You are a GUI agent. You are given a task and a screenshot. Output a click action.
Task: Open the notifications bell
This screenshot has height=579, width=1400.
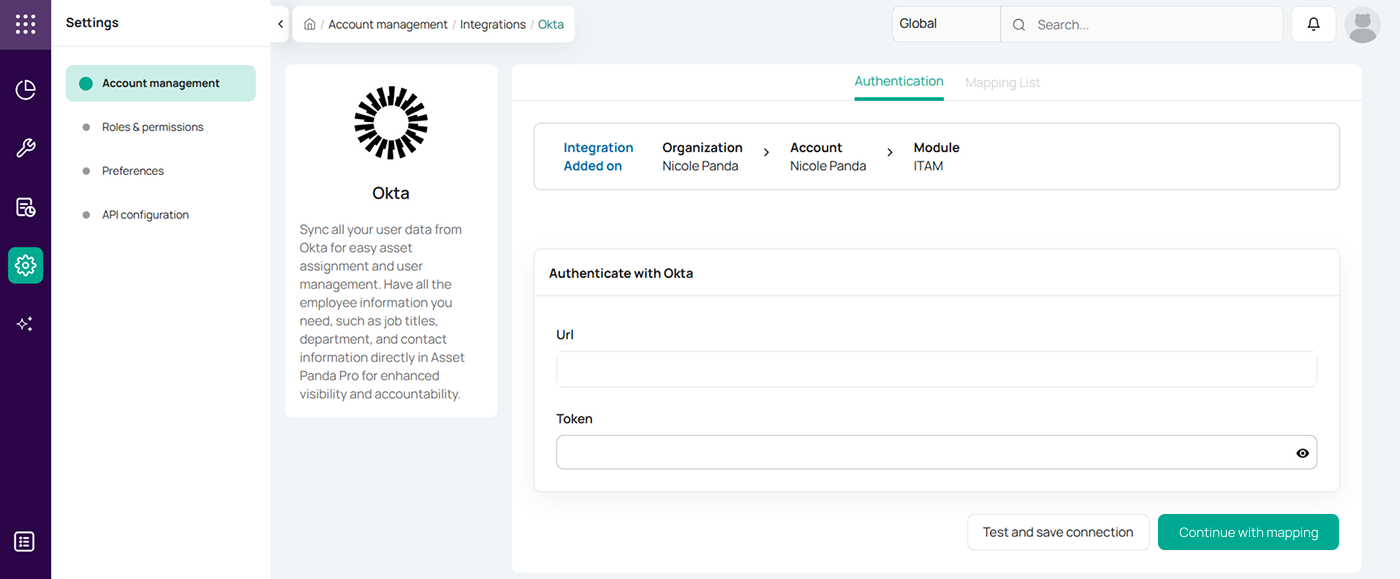tap(1313, 24)
